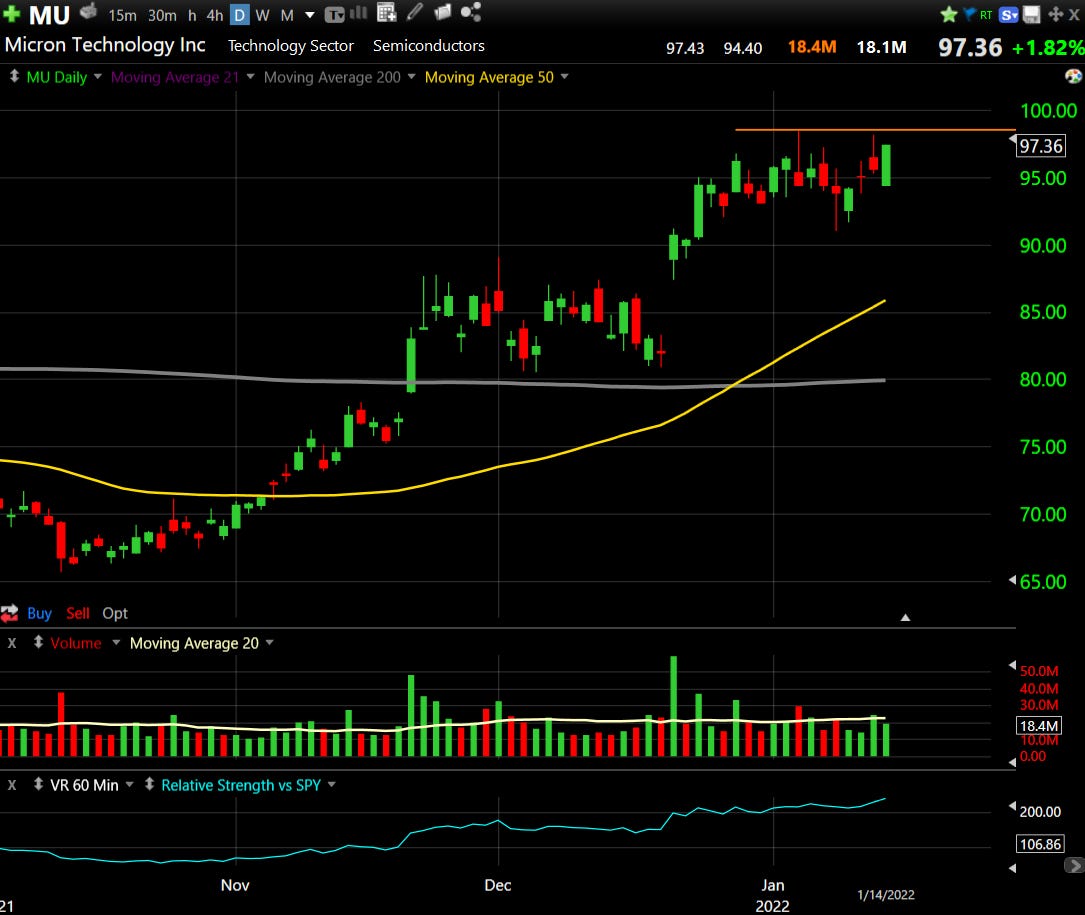Click the floppy disk save icon

pos(1032,14)
